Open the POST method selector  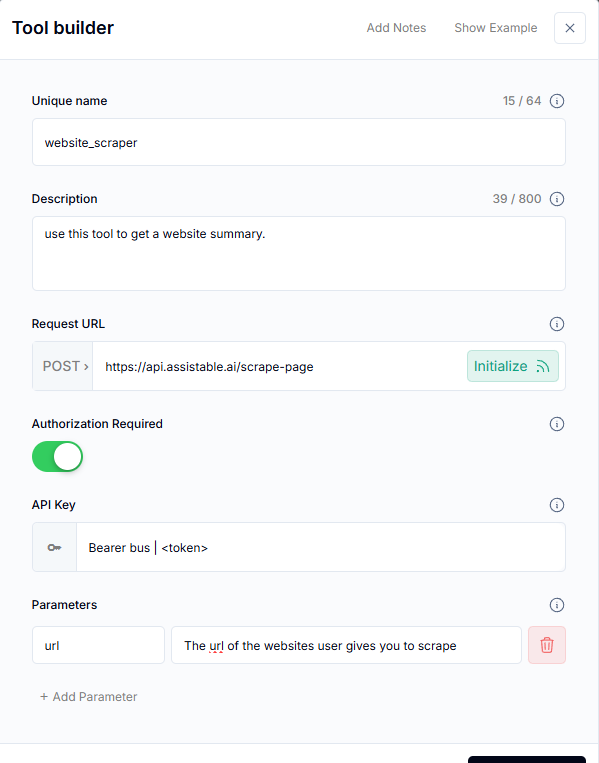pos(63,366)
